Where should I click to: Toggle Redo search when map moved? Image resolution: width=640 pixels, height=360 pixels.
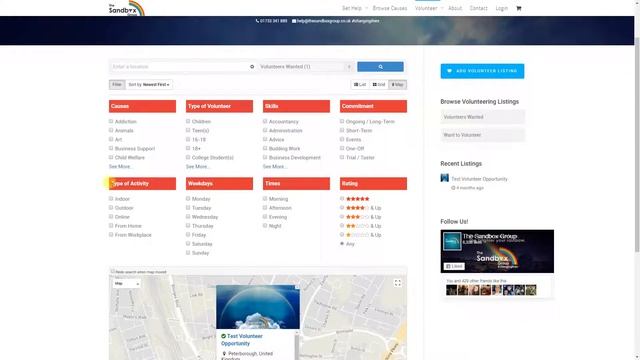[113, 271]
